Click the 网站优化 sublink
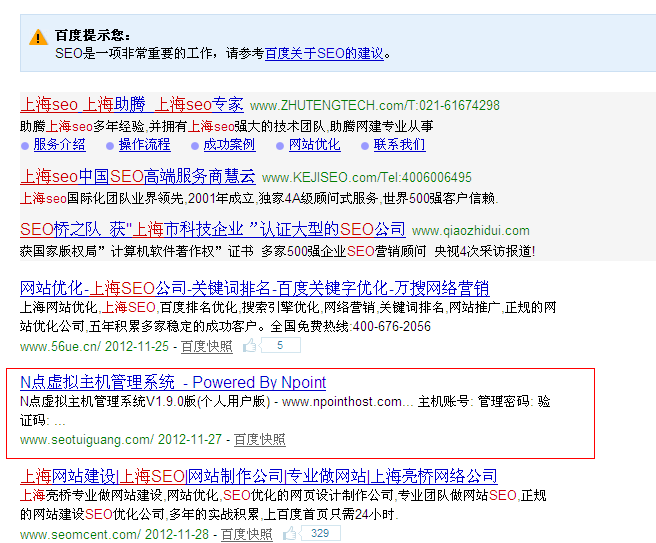This screenshot has height=543, width=656. [x=314, y=144]
